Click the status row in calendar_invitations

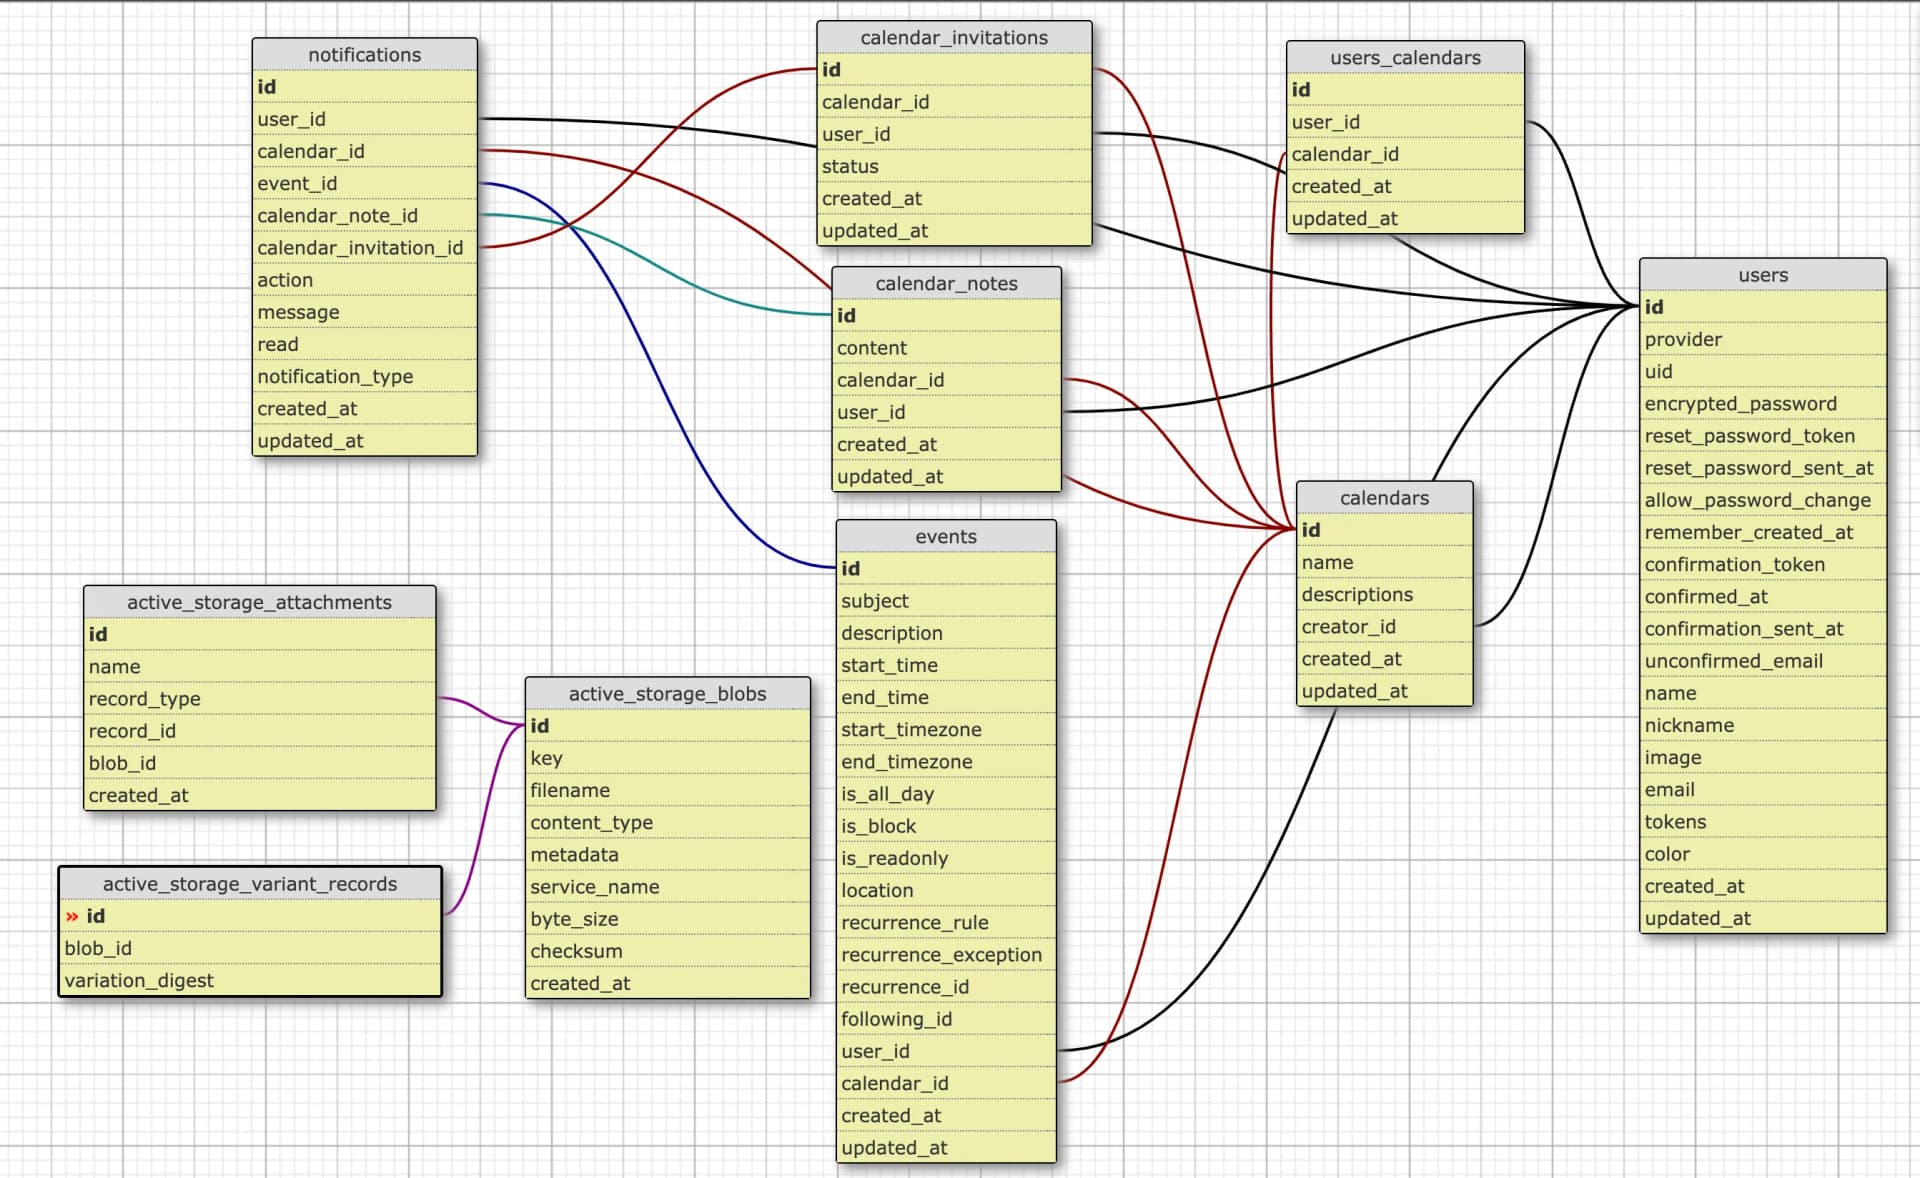850,167
